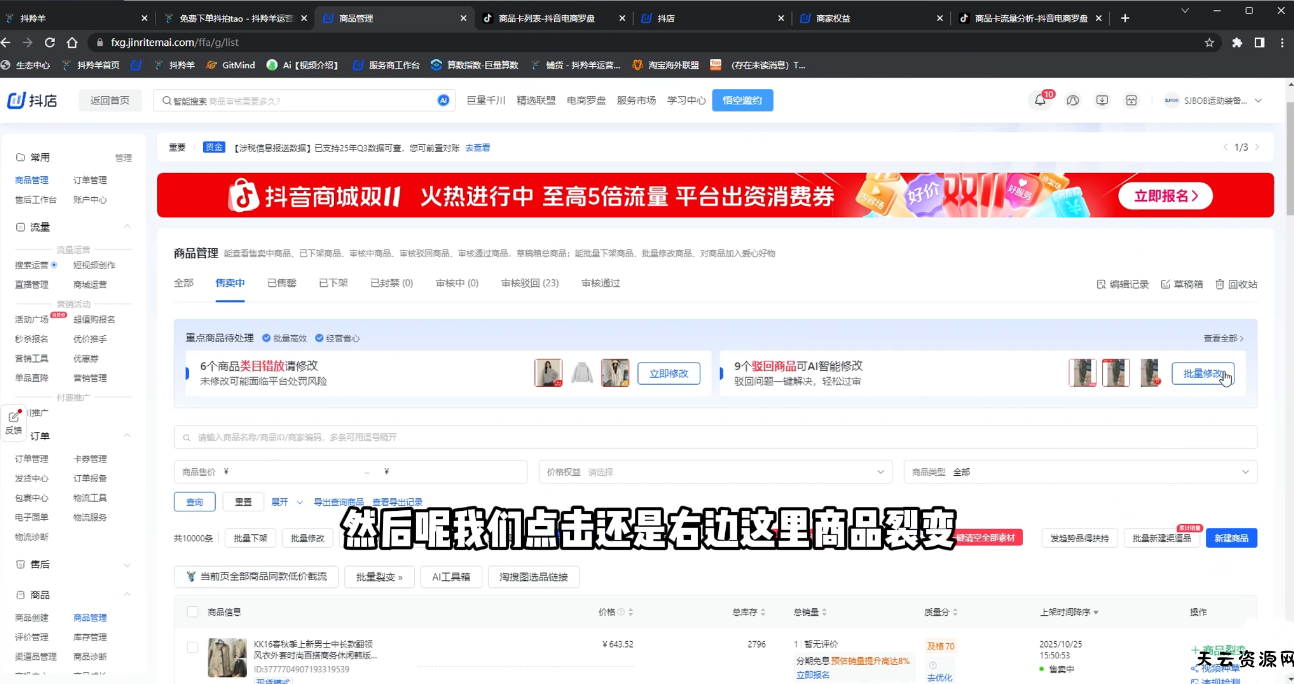The image size is (1294, 684).
Task: Switch to the 已下架 tab
Action: pos(333,283)
